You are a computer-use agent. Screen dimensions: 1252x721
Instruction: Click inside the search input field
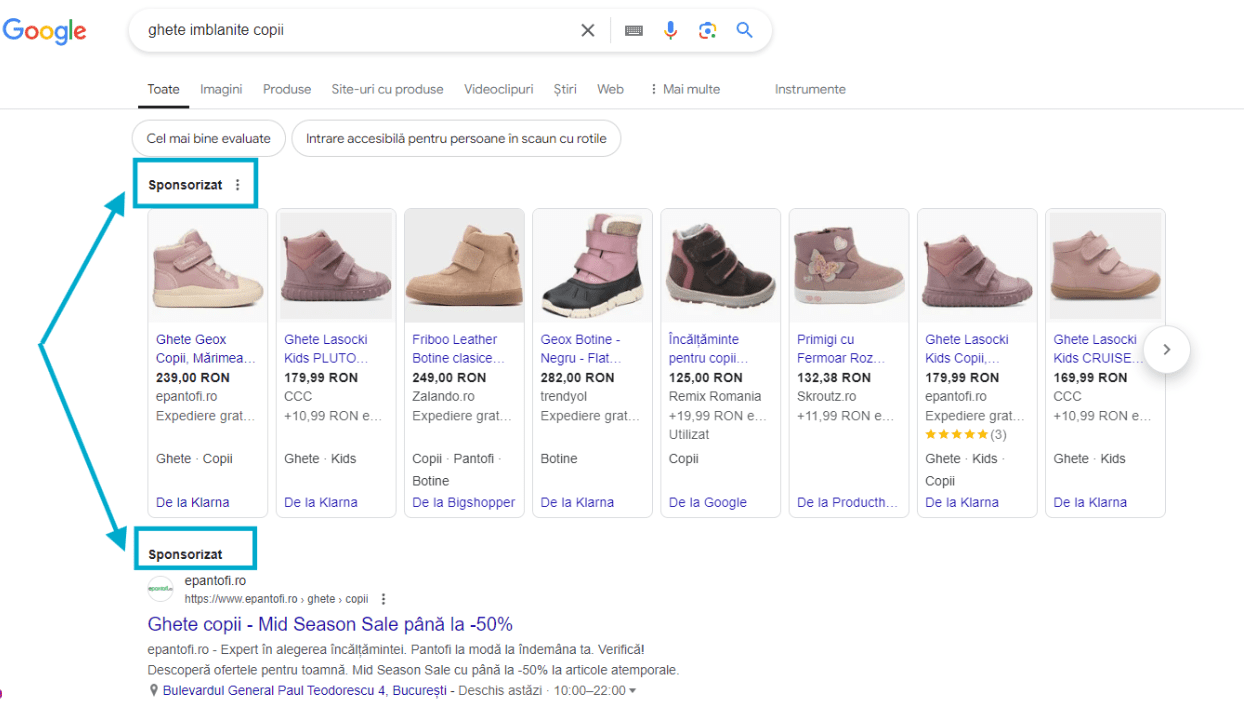tap(350, 30)
